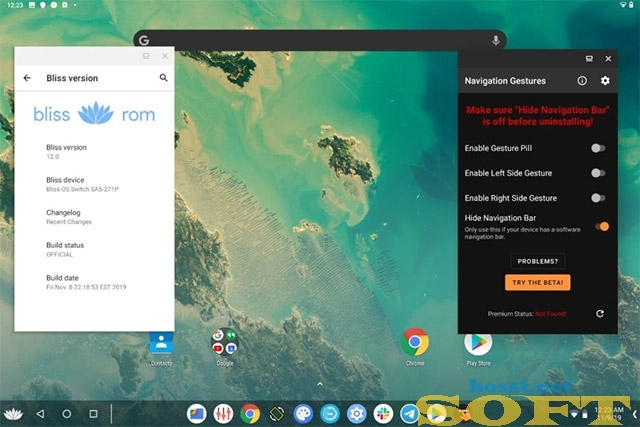Open the palette theme app in taskbar
This screenshot has width=640, height=427.
303,414
